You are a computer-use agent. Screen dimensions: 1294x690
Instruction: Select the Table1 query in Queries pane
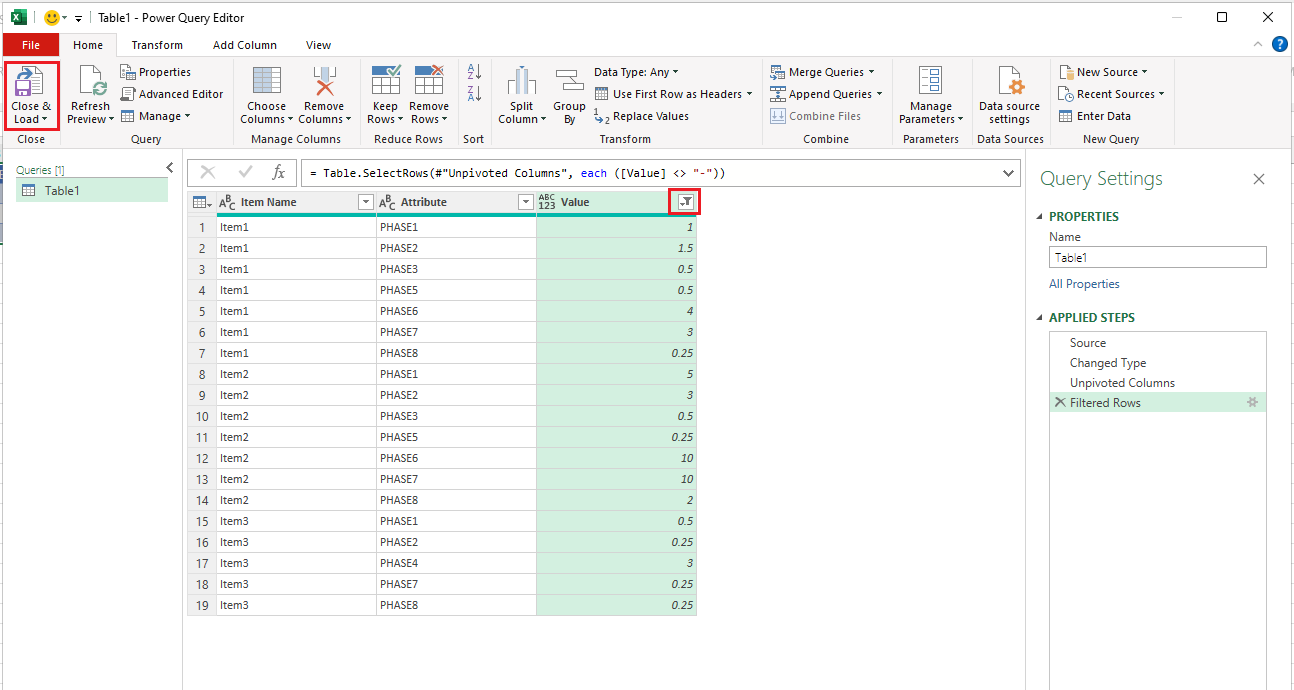pos(92,191)
